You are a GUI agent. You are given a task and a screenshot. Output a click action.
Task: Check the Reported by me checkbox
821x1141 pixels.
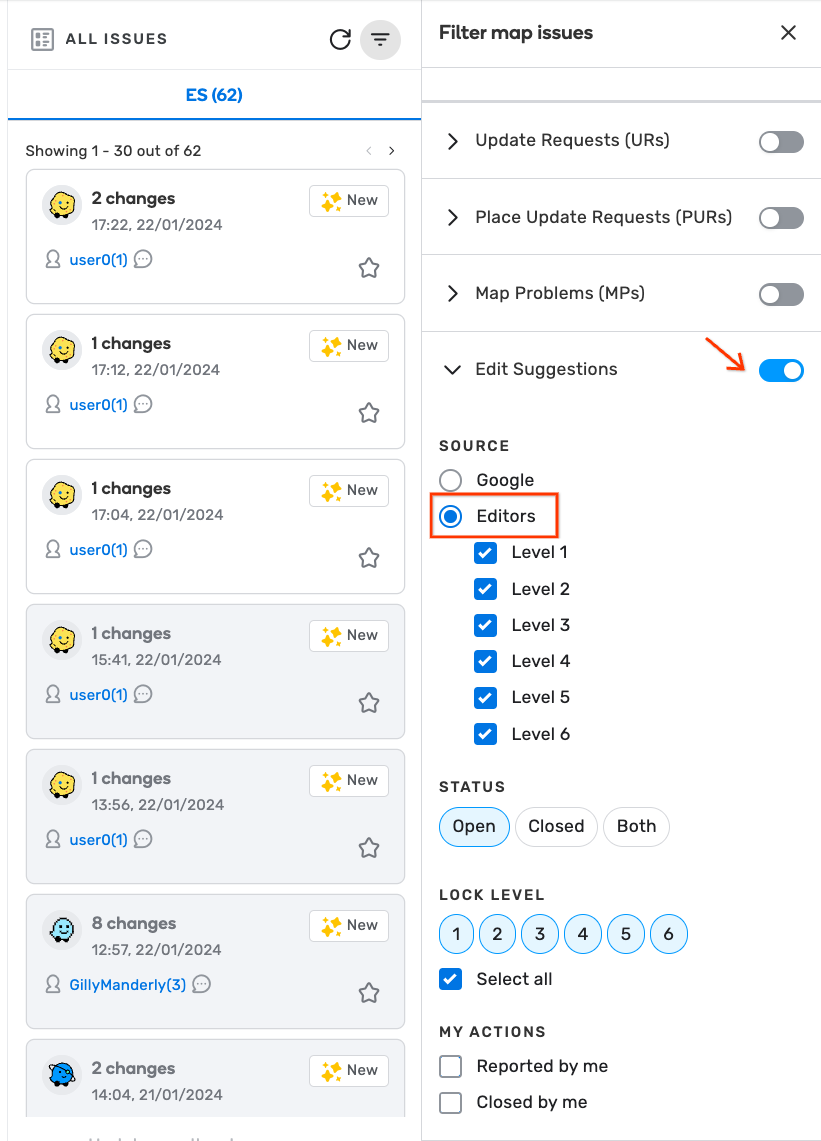click(x=451, y=1066)
